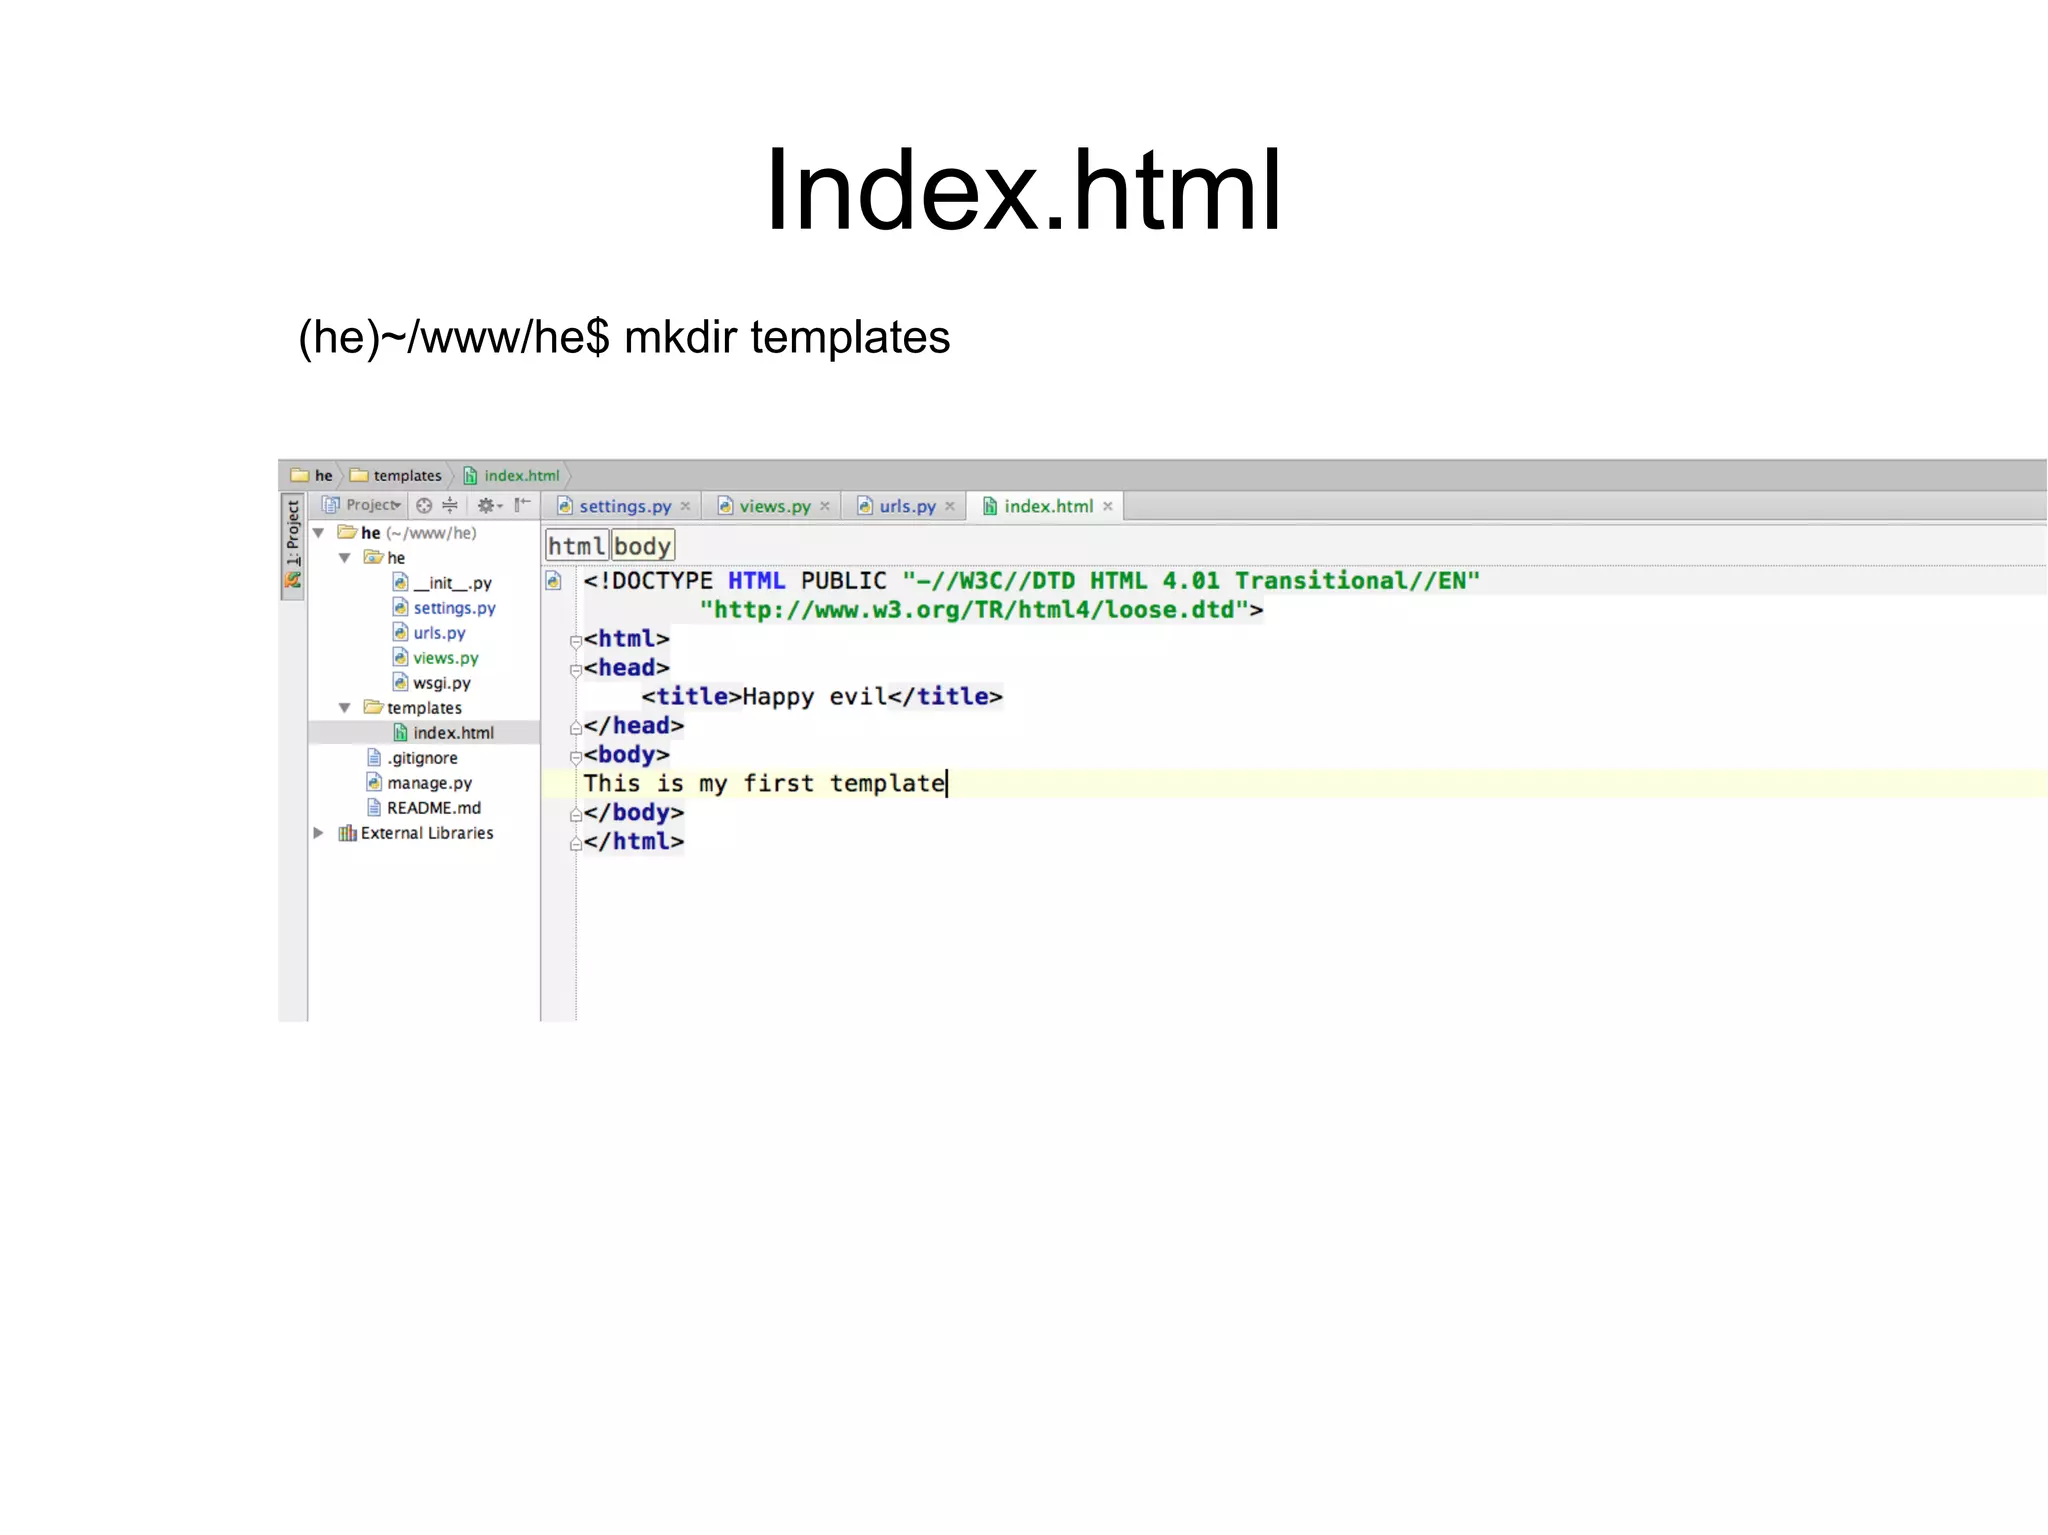Viewport: 2048px width, 1535px height.
Task: Fold the opening body tag in gutter
Action: [x=576, y=757]
